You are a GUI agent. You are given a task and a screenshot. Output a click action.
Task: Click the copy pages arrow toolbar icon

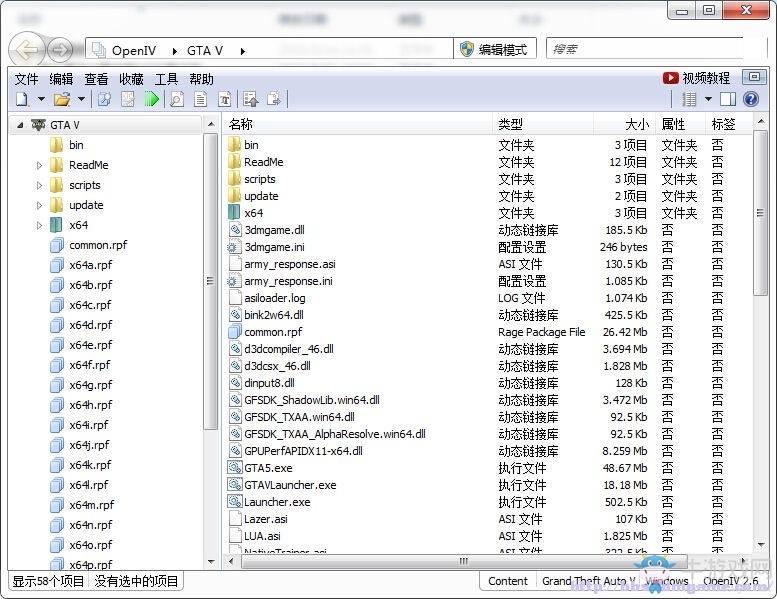(x=274, y=100)
